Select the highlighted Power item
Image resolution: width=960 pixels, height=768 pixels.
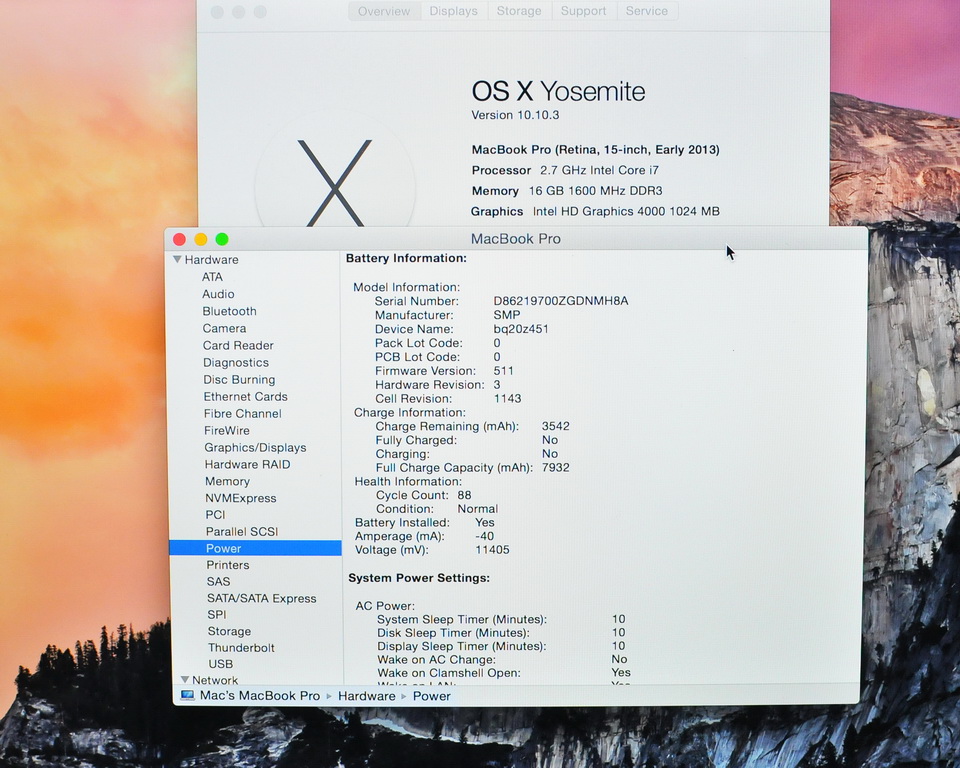(255, 548)
